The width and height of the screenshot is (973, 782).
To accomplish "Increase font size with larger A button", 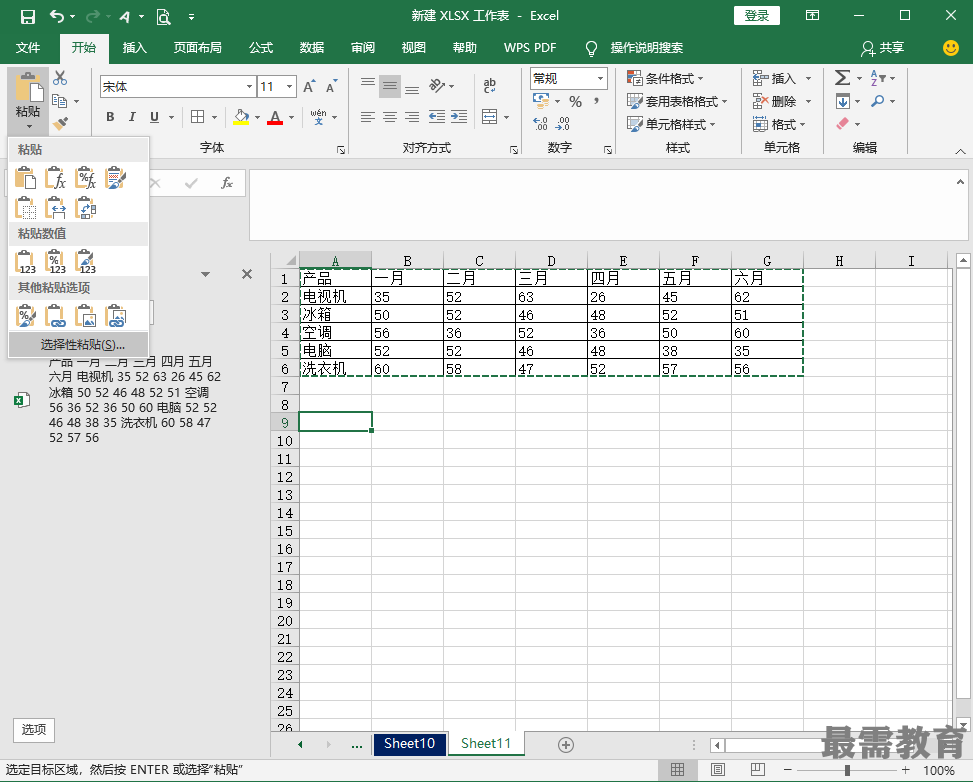I will pos(309,87).
